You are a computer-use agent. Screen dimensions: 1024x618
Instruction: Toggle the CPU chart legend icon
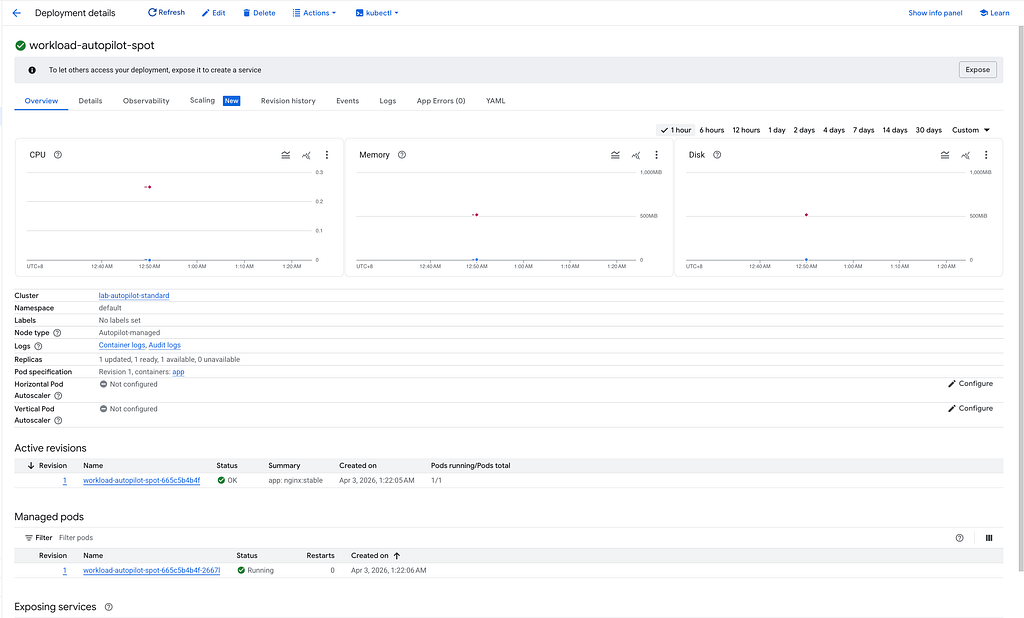[285, 155]
